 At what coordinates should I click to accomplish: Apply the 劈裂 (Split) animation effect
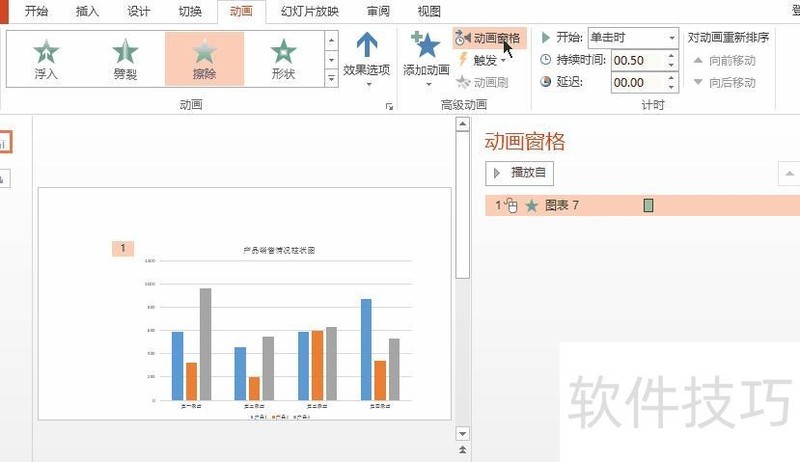(125, 59)
